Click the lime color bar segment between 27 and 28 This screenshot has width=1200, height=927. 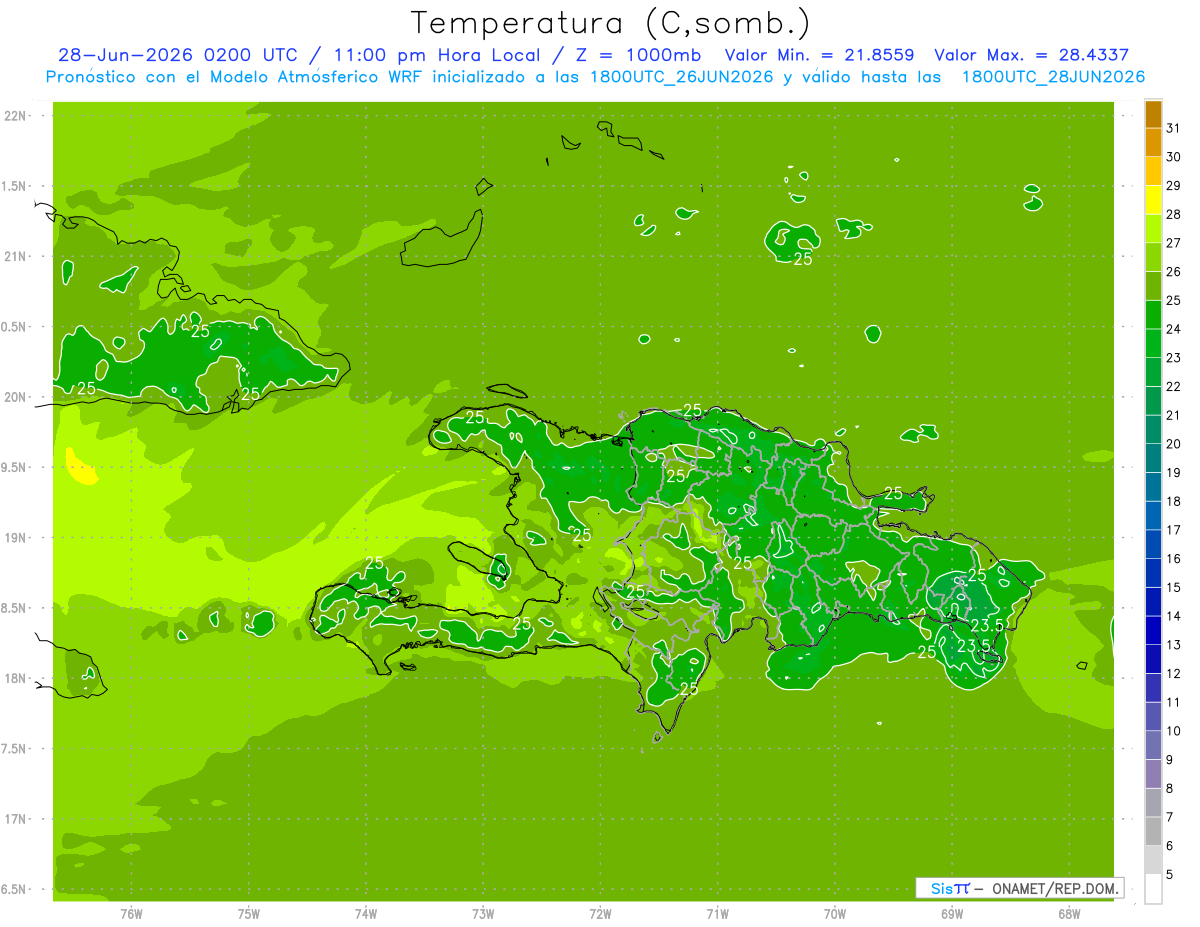pyautogui.click(x=1153, y=228)
